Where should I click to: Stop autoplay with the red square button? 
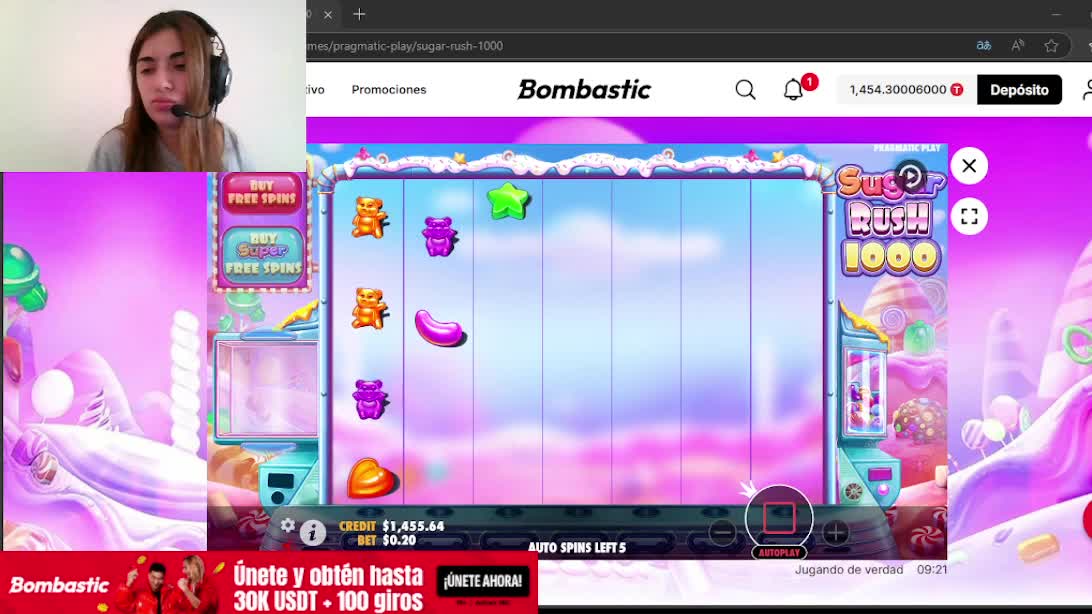[779, 518]
